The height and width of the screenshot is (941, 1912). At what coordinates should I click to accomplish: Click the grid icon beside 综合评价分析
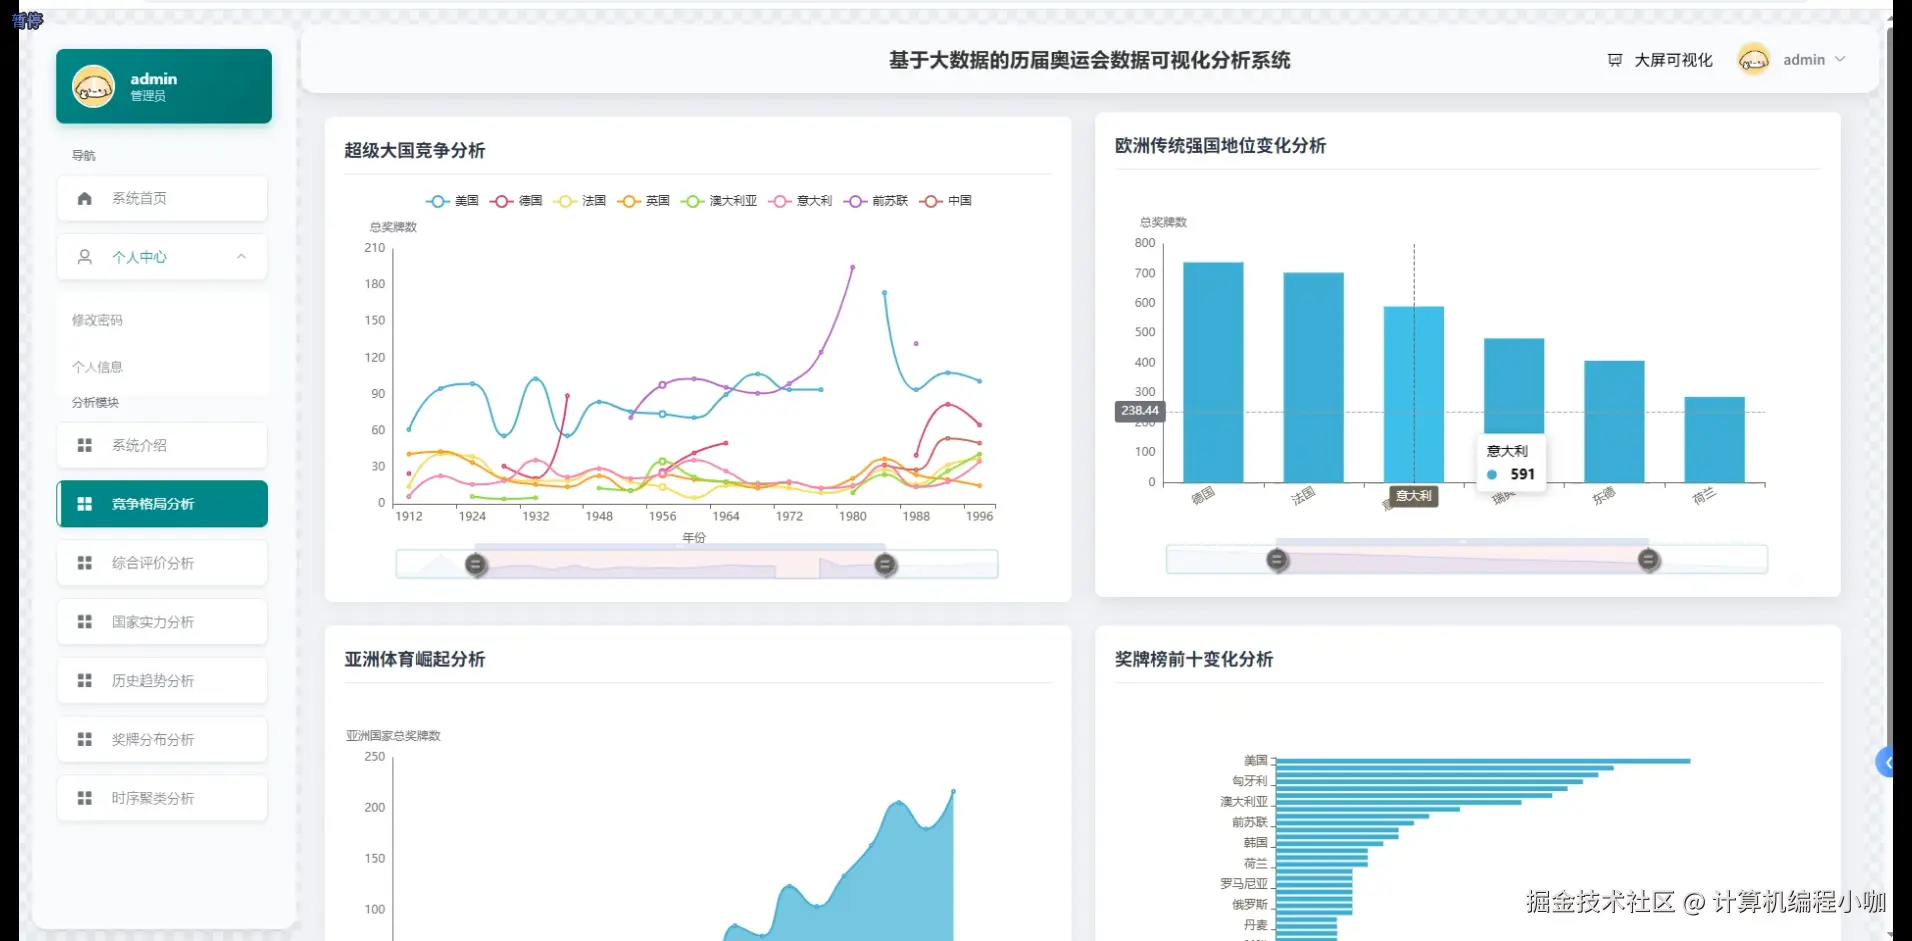85,563
